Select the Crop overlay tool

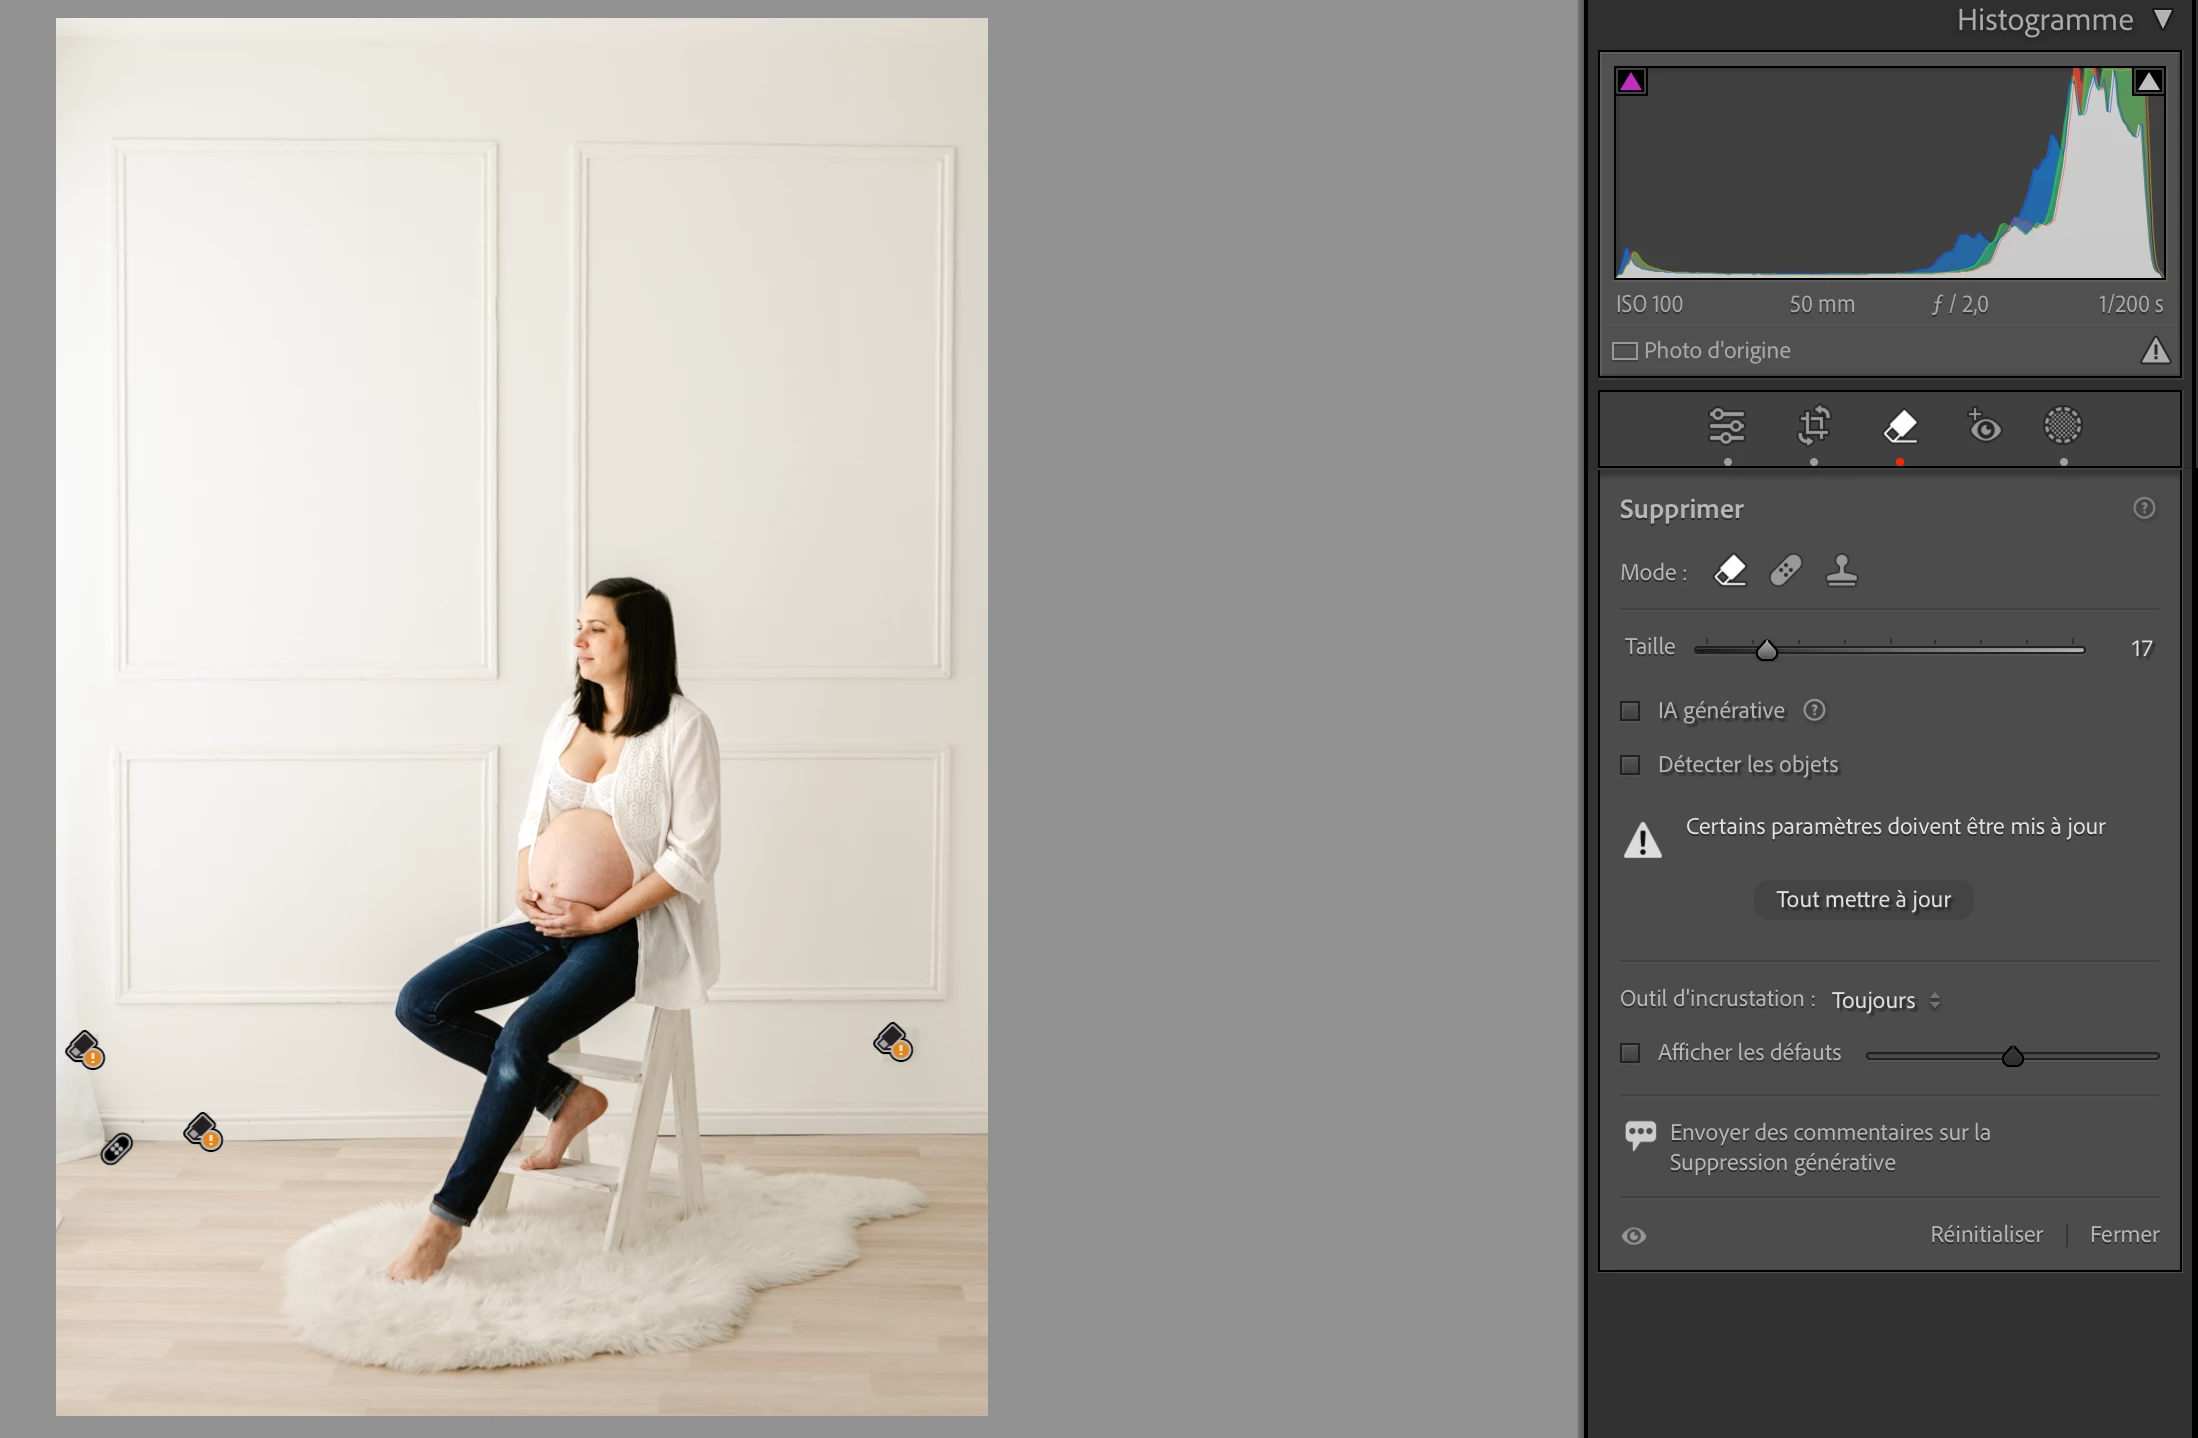click(1813, 427)
